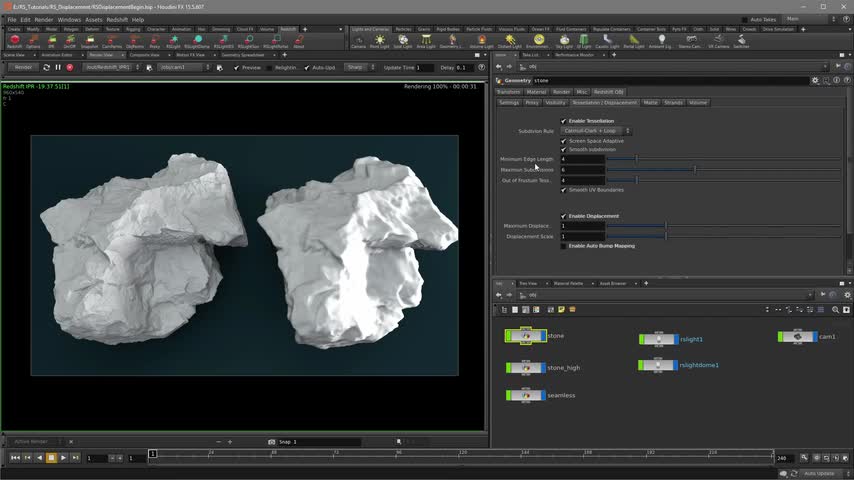Click the rslightdome1 node

[659, 365]
